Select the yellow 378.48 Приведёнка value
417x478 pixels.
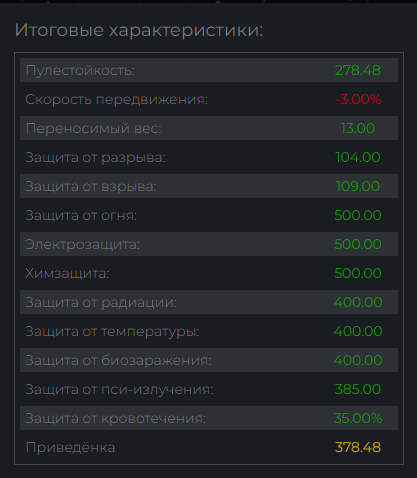coord(358,447)
